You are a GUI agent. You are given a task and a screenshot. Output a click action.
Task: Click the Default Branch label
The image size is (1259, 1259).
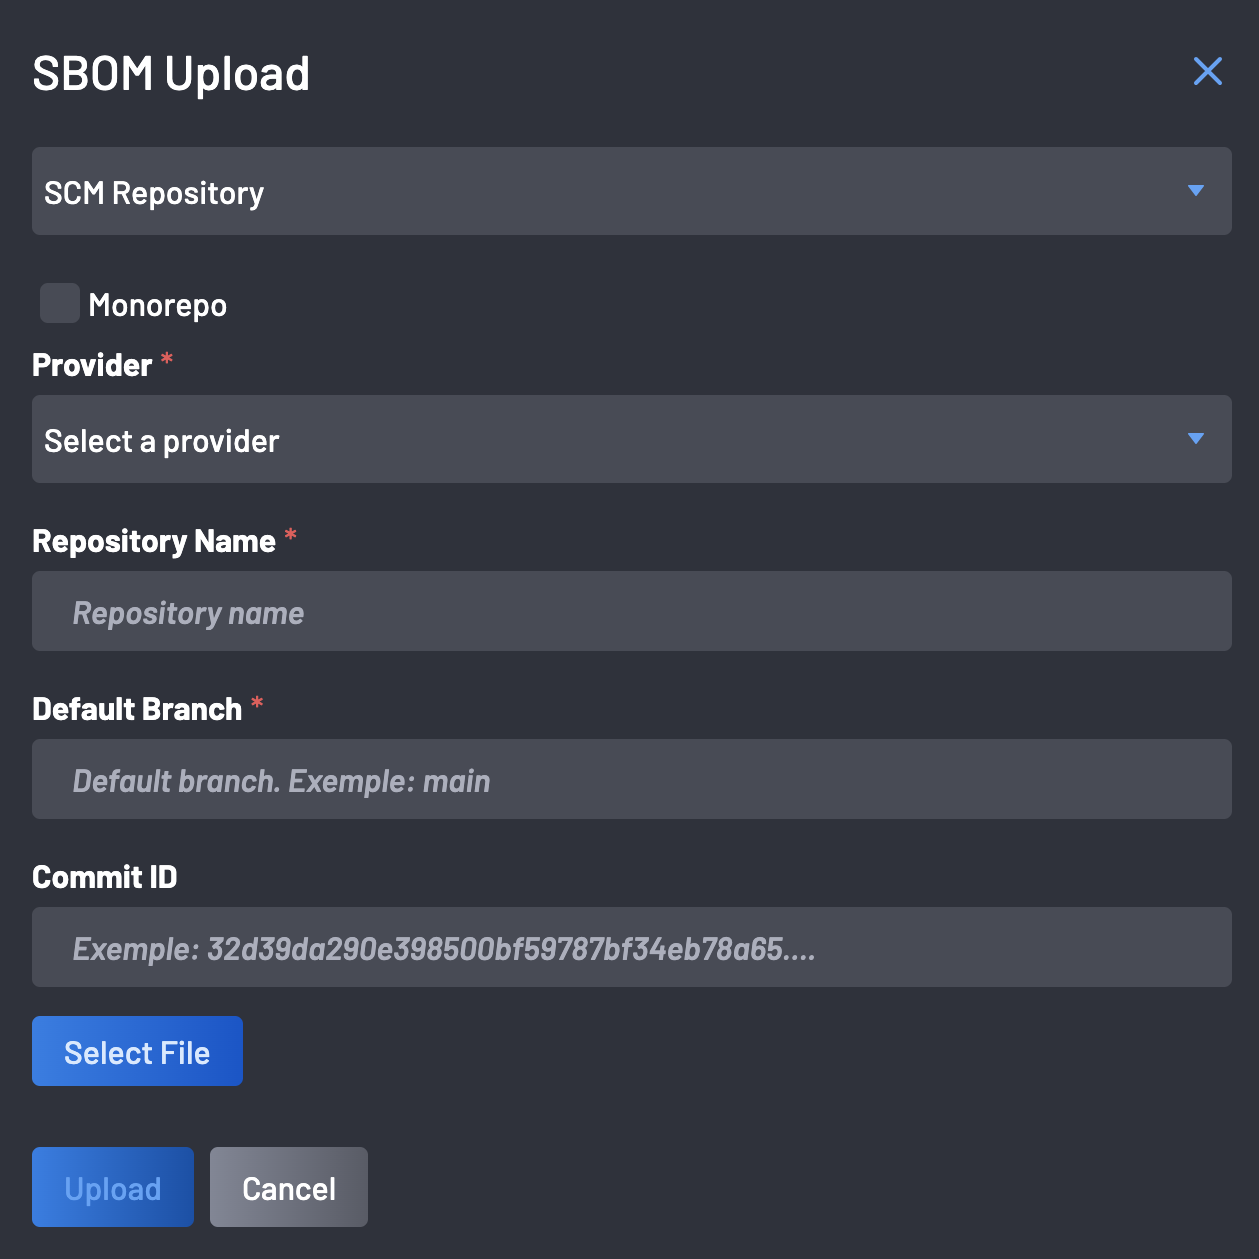137,709
